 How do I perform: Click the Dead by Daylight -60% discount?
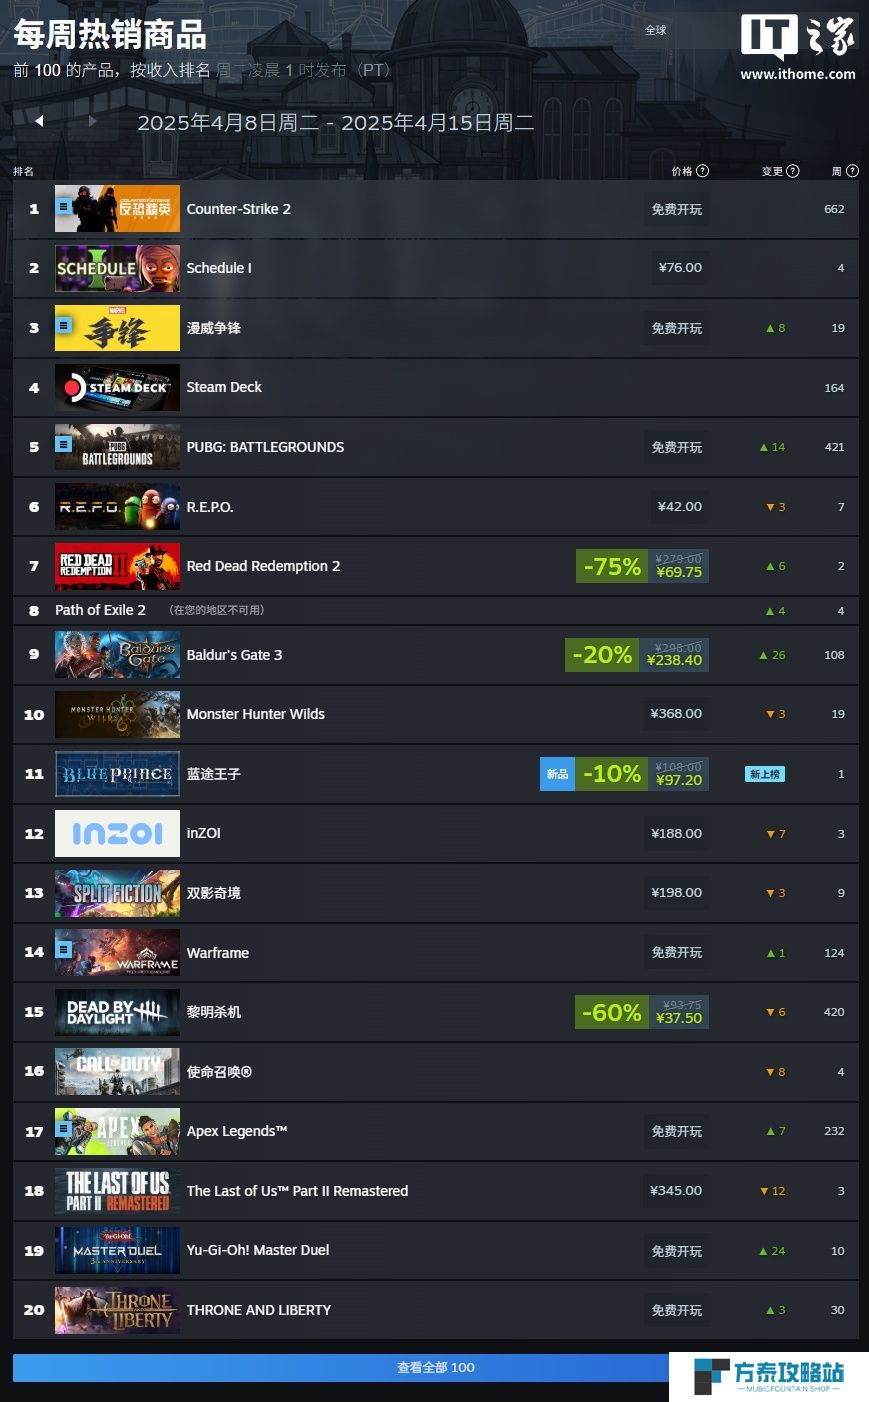click(x=611, y=1012)
